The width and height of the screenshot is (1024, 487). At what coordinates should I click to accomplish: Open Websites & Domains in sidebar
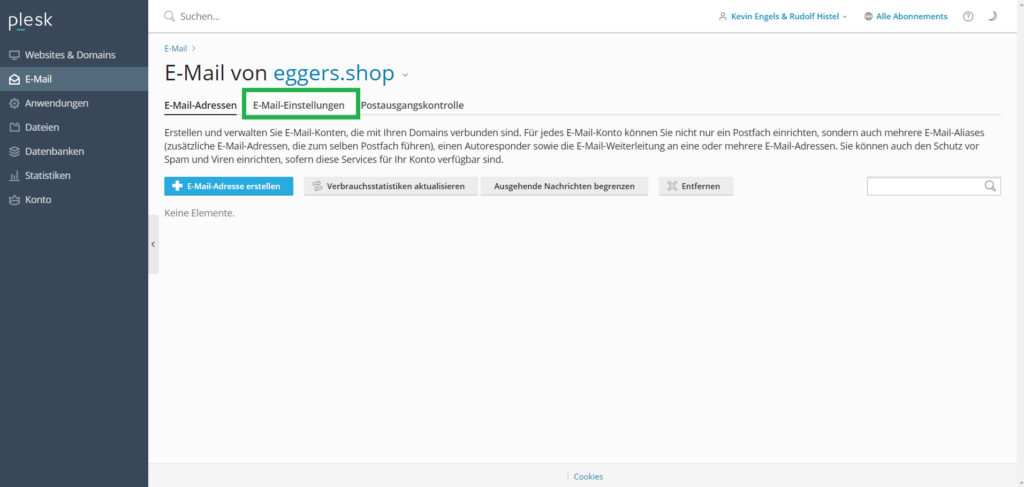[x=70, y=55]
